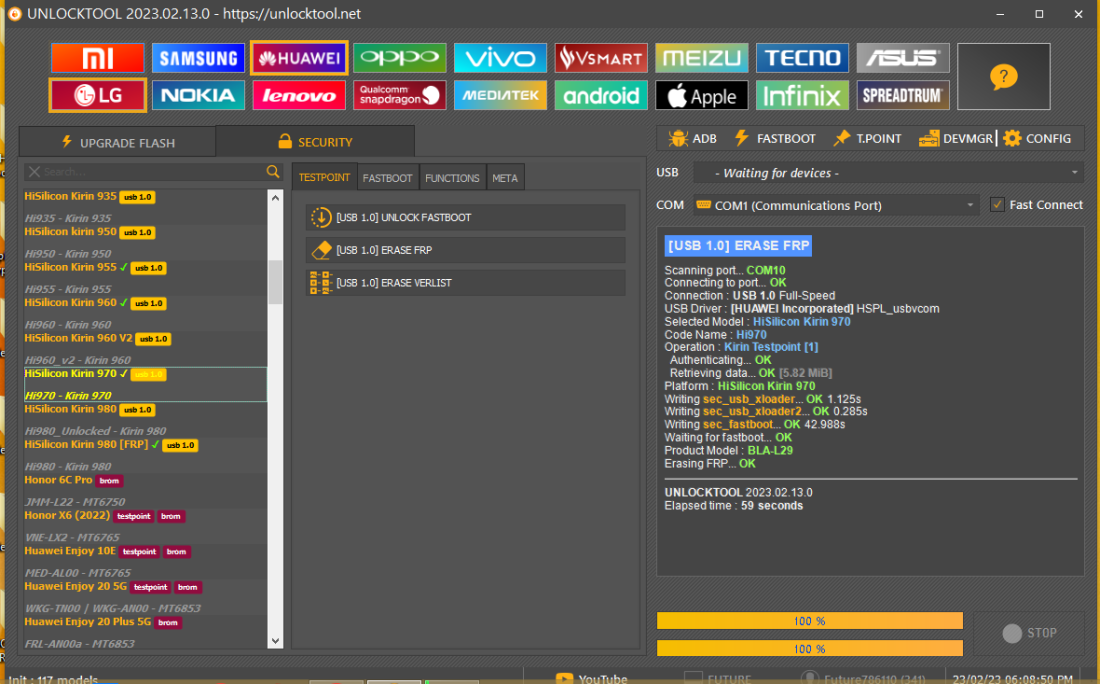The width and height of the screenshot is (1100, 684).
Task: Click the STOP button
Action: click(x=1029, y=633)
